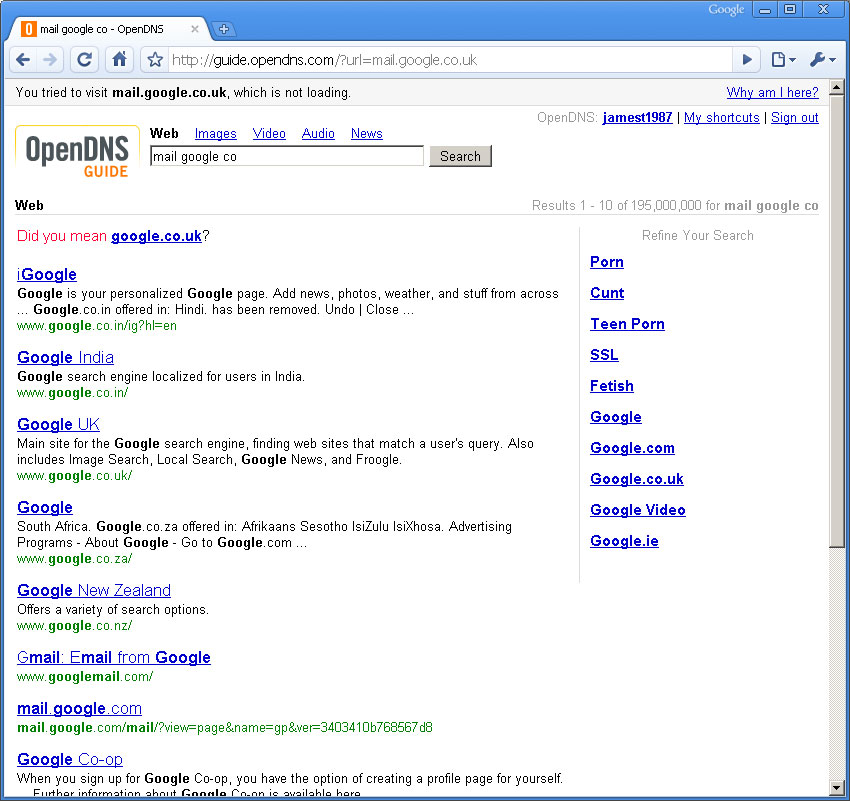Reload the page with the refresh icon

coord(84,60)
